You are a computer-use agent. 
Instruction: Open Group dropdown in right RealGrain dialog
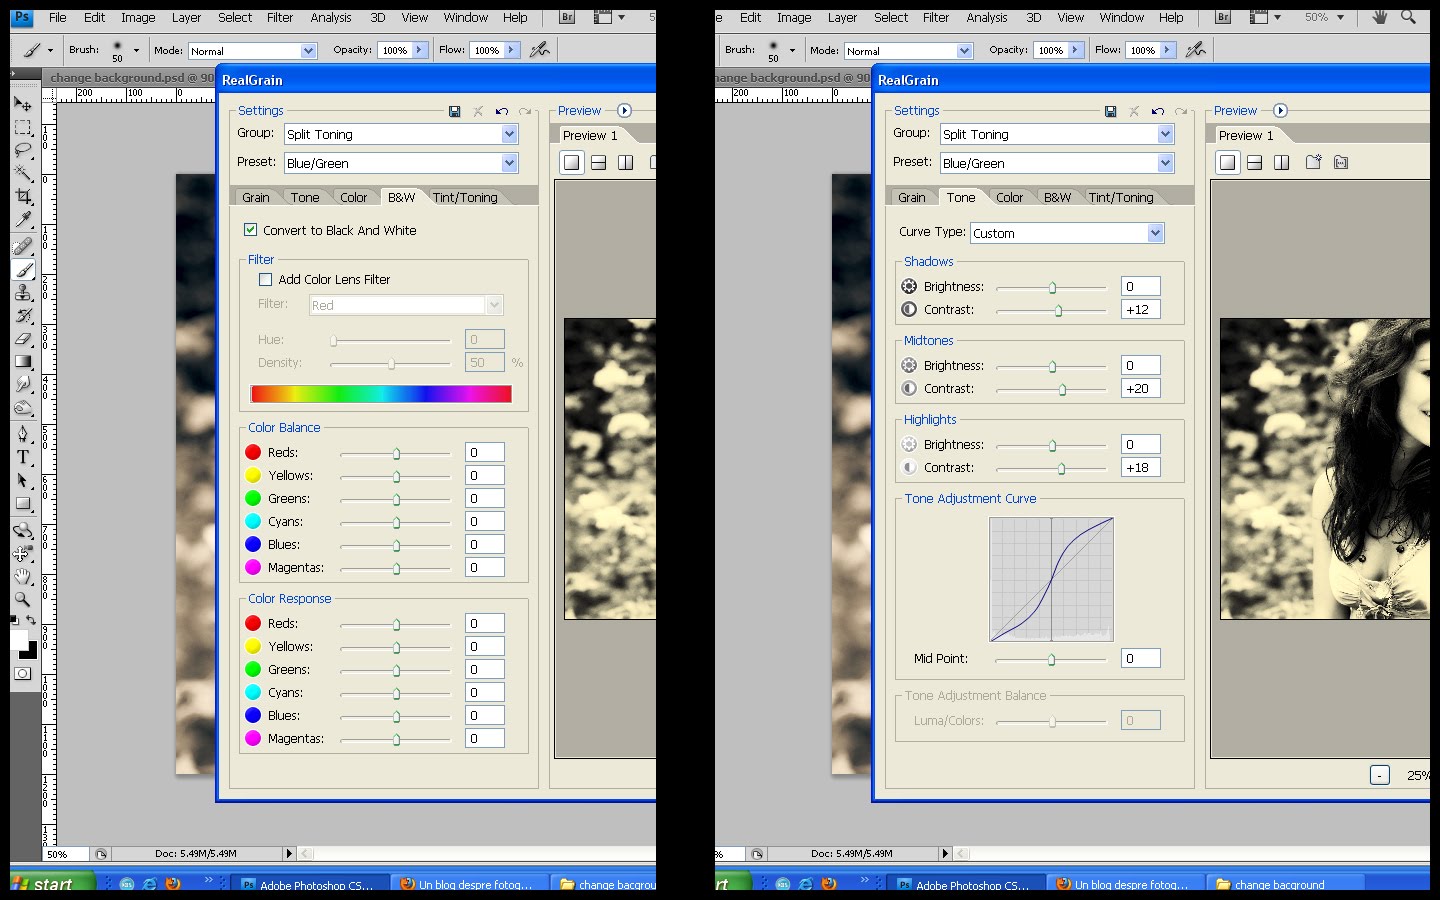coord(1057,134)
